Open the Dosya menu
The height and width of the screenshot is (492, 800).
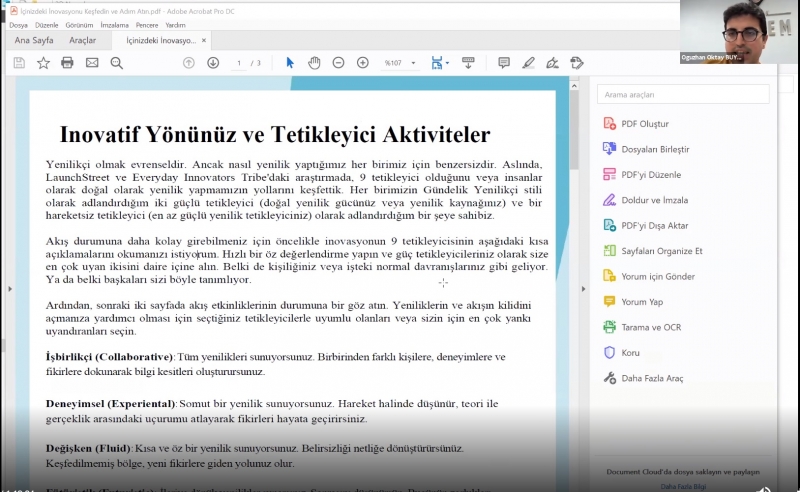point(18,25)
